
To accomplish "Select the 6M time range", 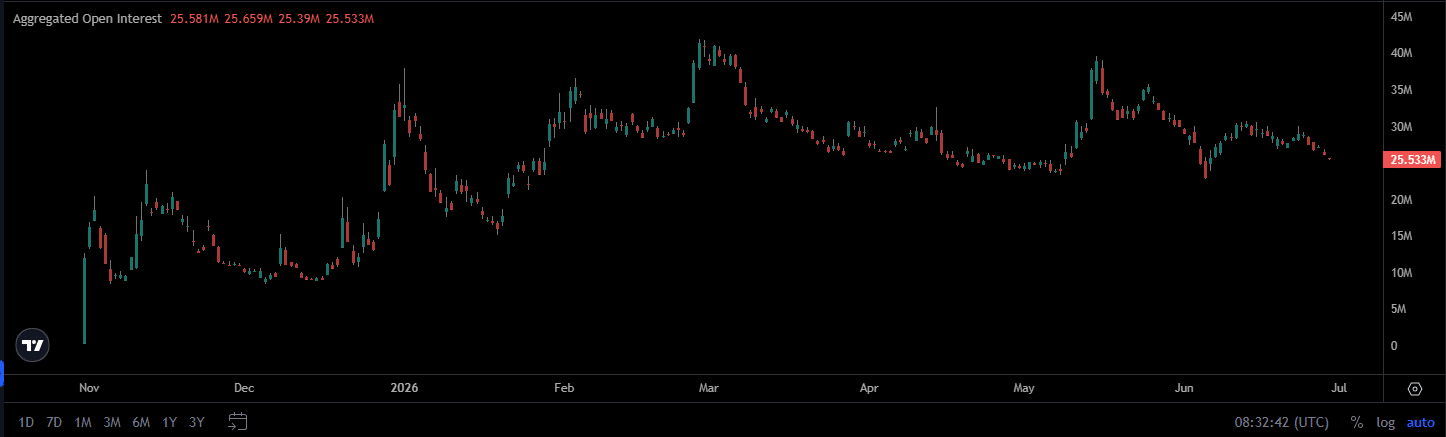I will [141, 422].
